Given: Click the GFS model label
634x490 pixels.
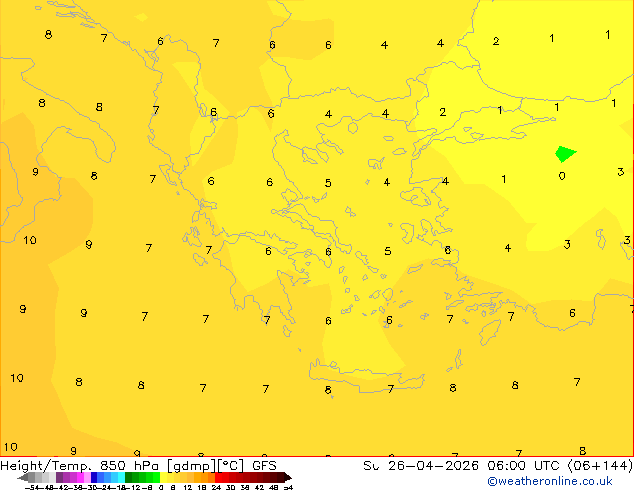Looking at the screenshot, I should 264,465.
